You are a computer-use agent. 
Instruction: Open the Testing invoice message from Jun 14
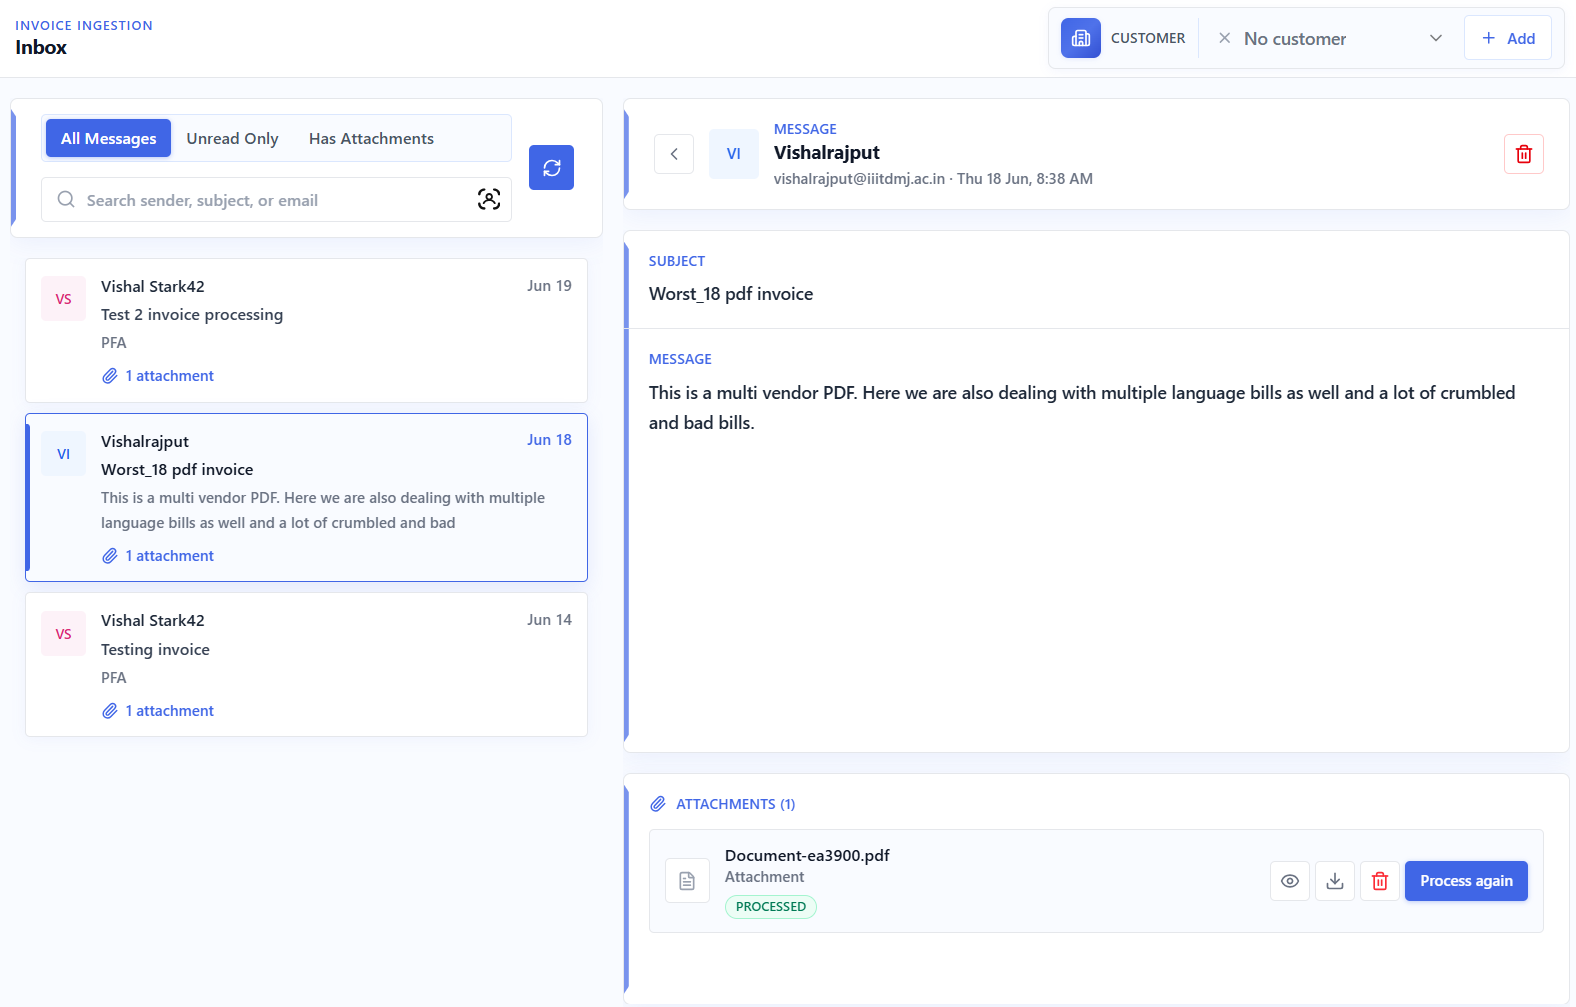coord(306,665)
